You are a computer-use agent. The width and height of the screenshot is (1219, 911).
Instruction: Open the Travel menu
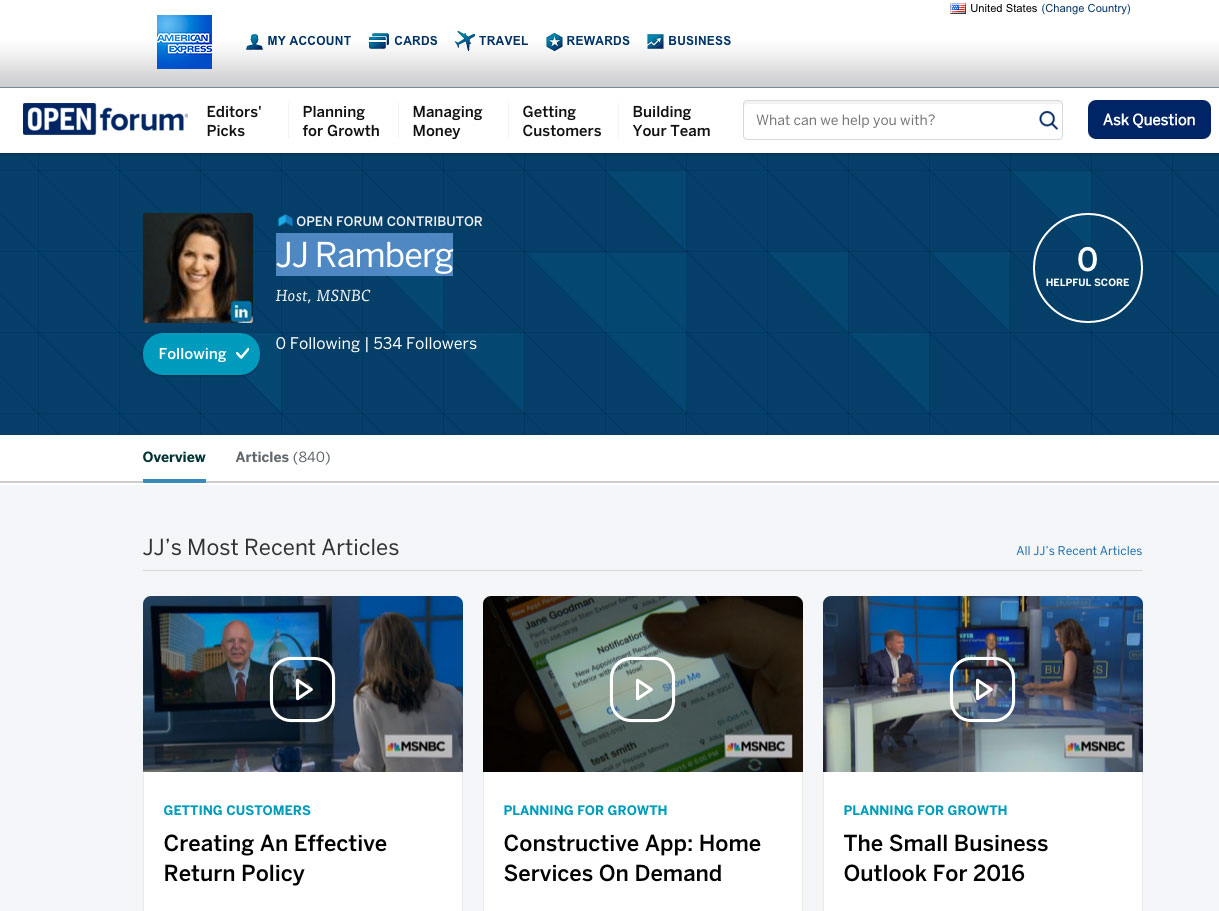[x=491, y=41]
